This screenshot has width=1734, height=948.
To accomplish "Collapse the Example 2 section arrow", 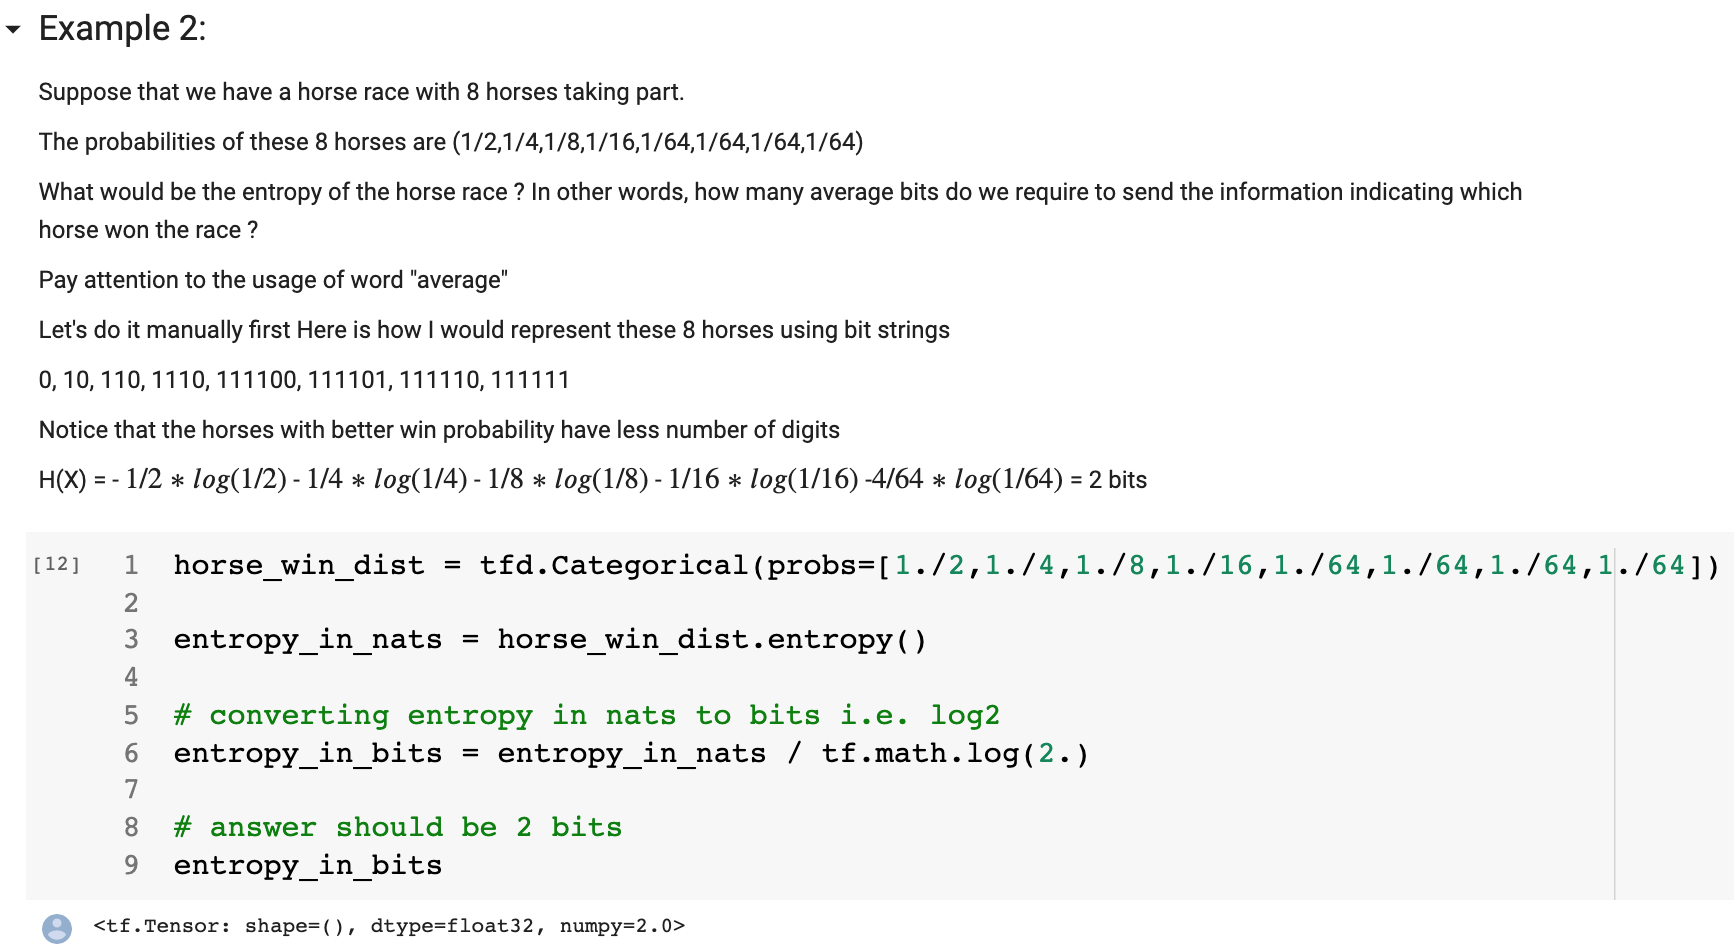I will point(13,30).
